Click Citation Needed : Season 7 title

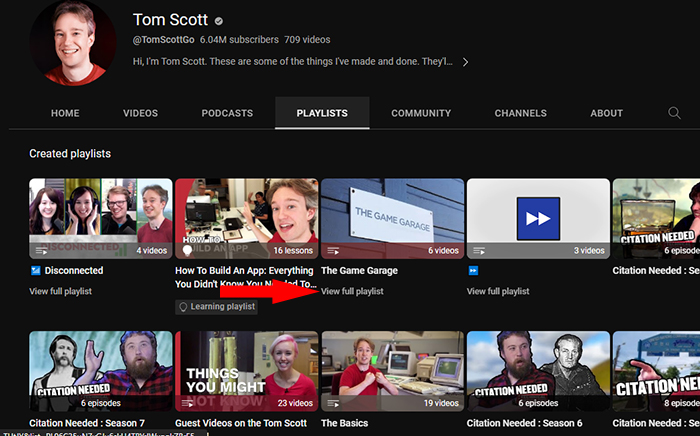87,423
